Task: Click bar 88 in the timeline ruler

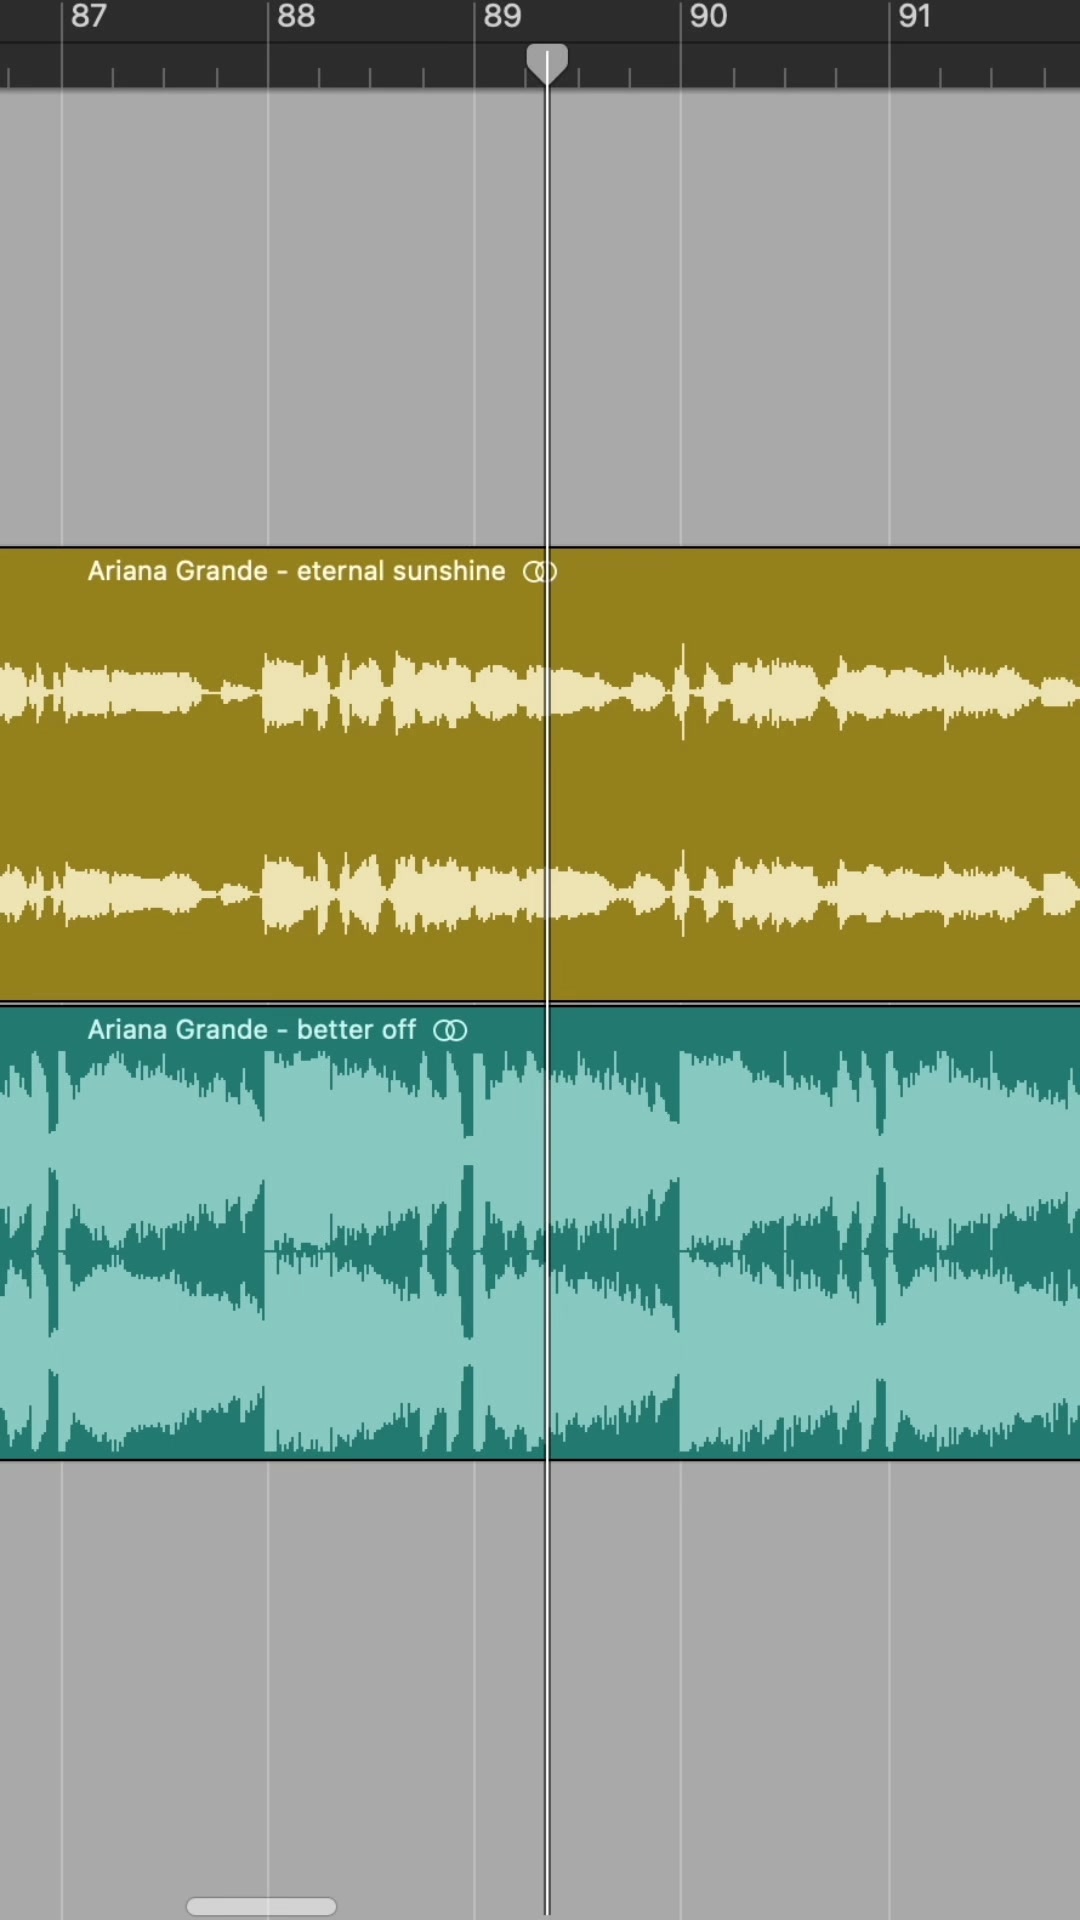Action: click(296, 16)
